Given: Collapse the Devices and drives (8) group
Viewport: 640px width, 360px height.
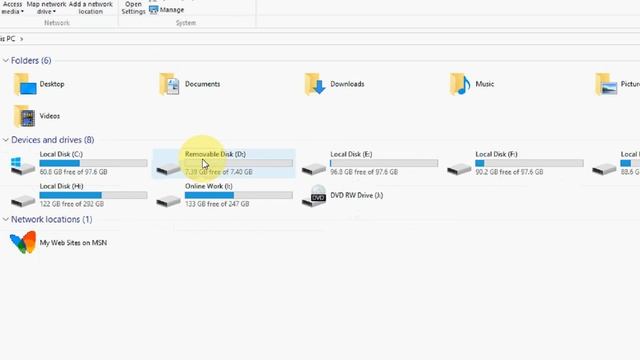Looking at the screenshot, I should (x=6, y=140).
